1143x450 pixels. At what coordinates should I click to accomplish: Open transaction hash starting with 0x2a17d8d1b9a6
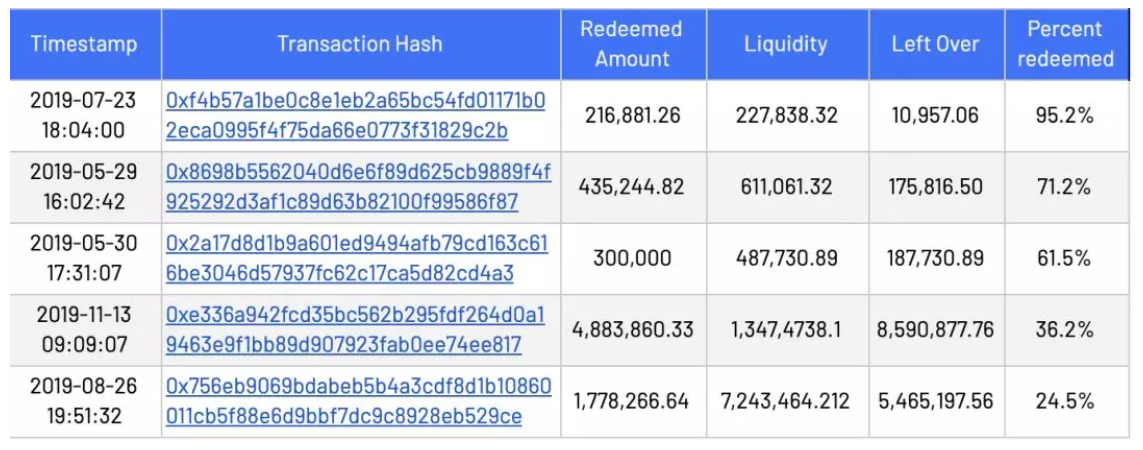tap(356, 258)
